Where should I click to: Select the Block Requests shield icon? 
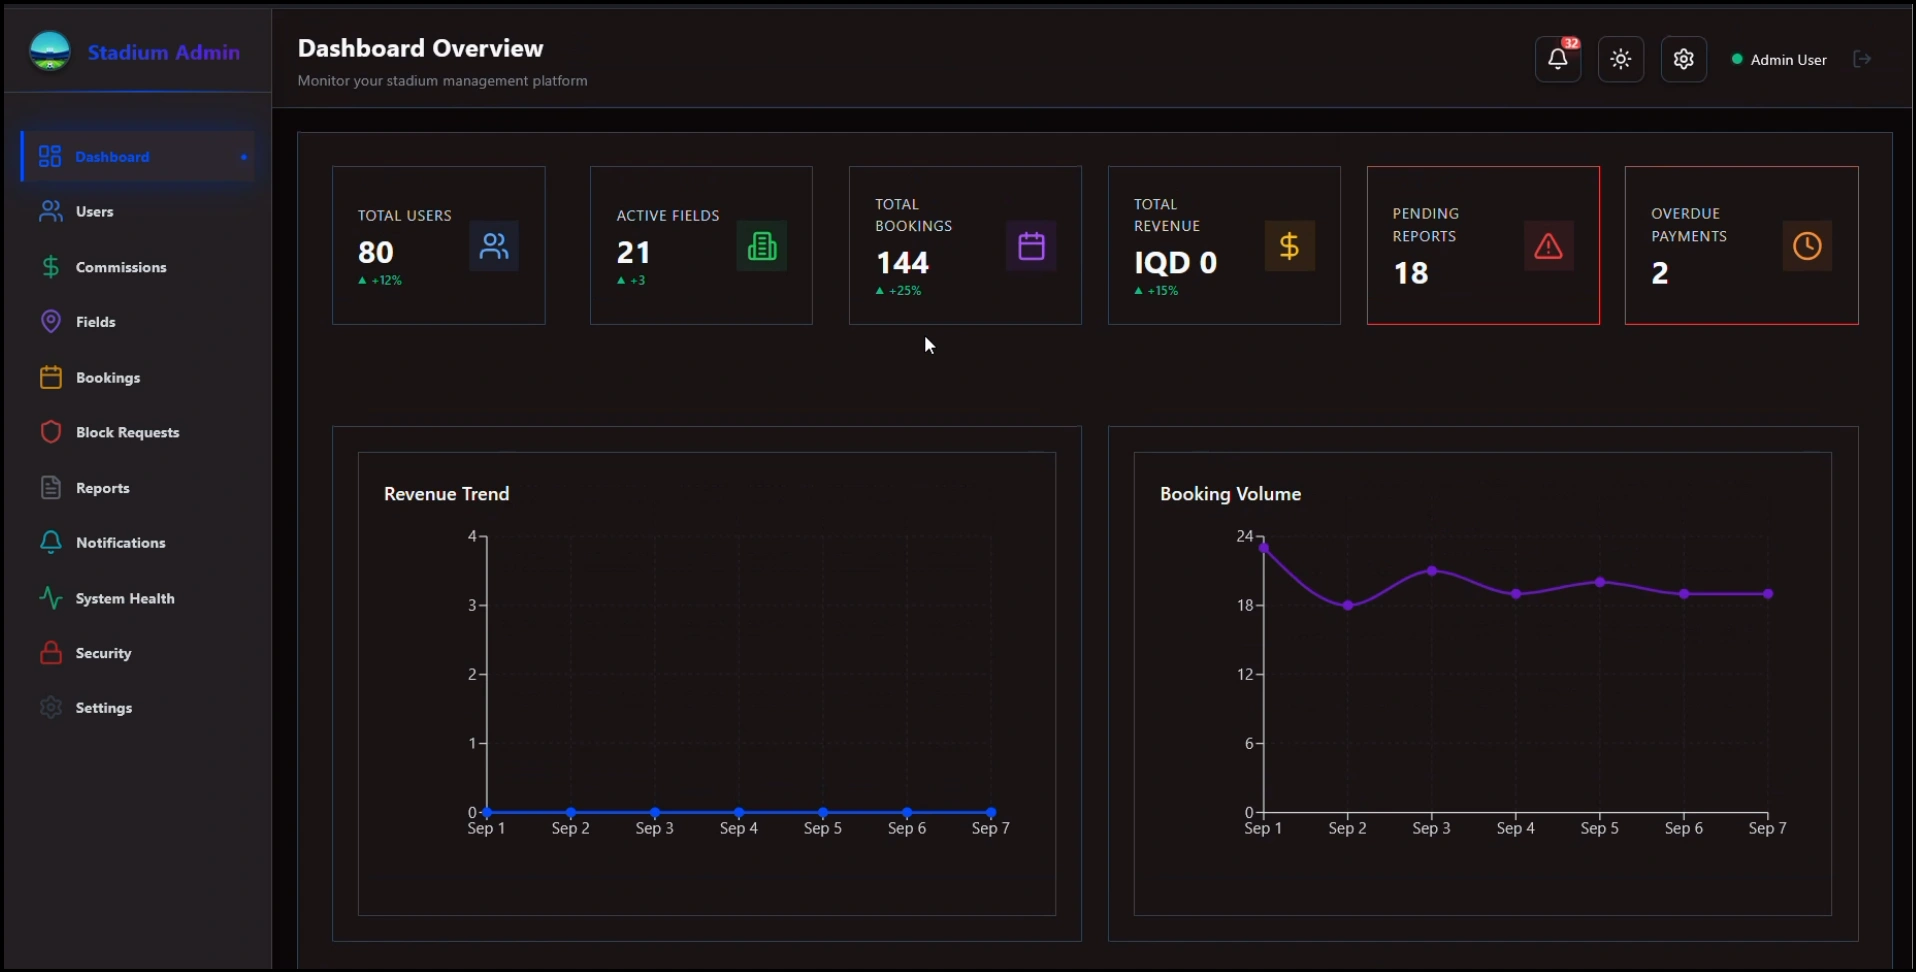pos(51,432)
